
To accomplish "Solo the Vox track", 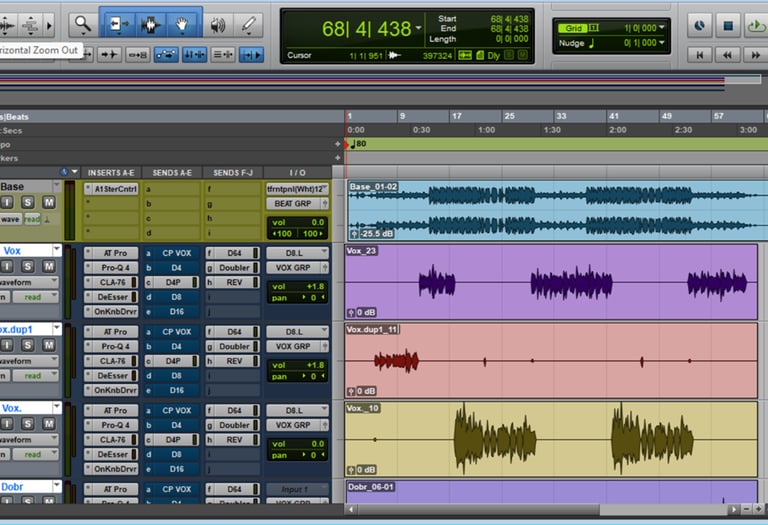I will (x=27, y=266).
